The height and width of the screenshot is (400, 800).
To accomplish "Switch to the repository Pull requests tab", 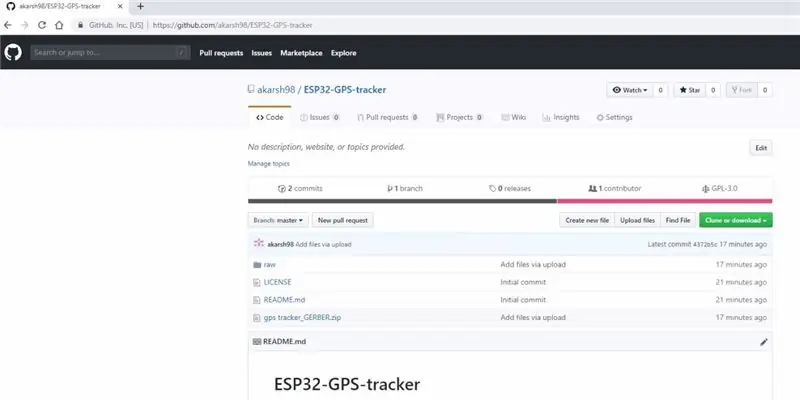I will pos(387,117).
